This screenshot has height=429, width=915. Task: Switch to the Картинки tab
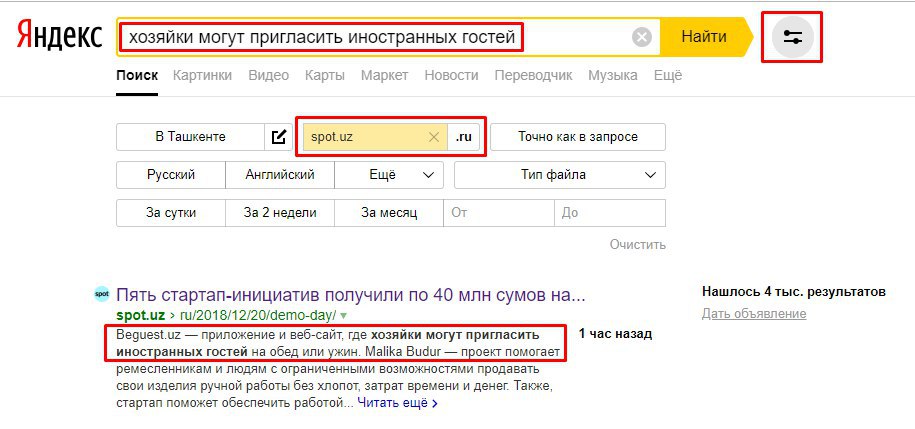tap(202, 75)
